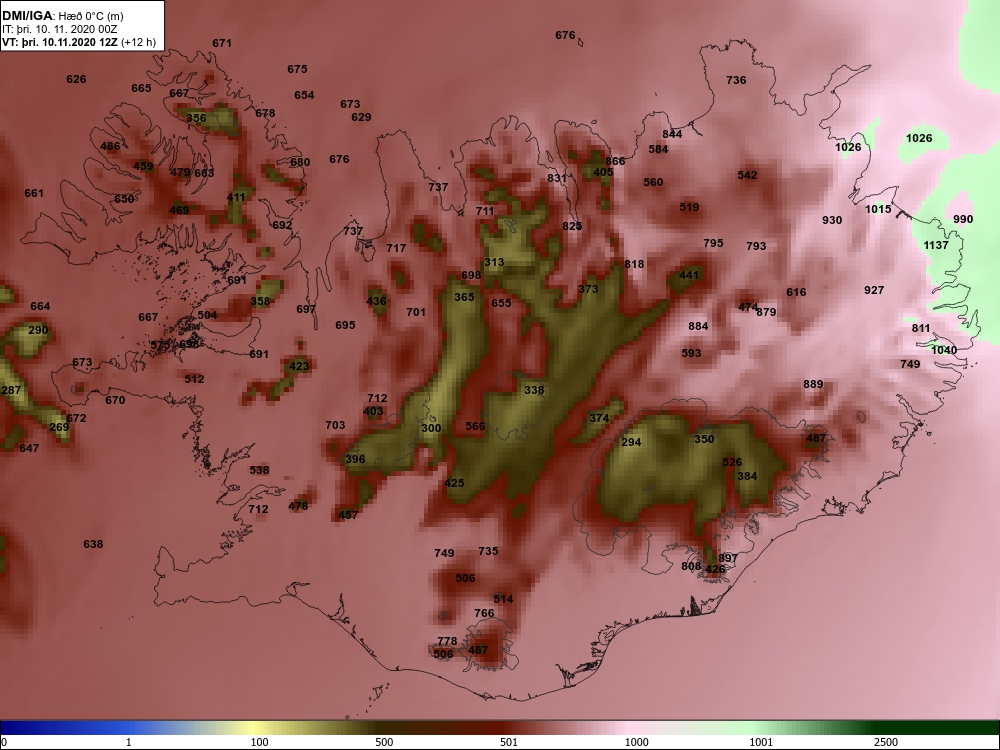Click the value 294 on the glacier
Image resolution: width=1000 pixels, height=750 pixels.
pyautogui.click(x=631, y=443)
